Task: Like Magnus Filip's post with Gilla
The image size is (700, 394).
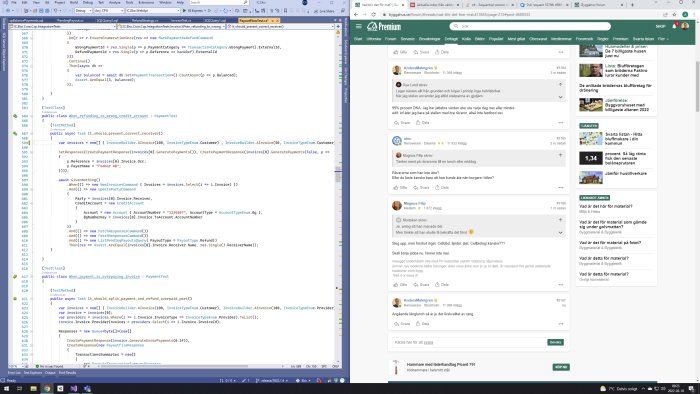Action: click(400, 285)
